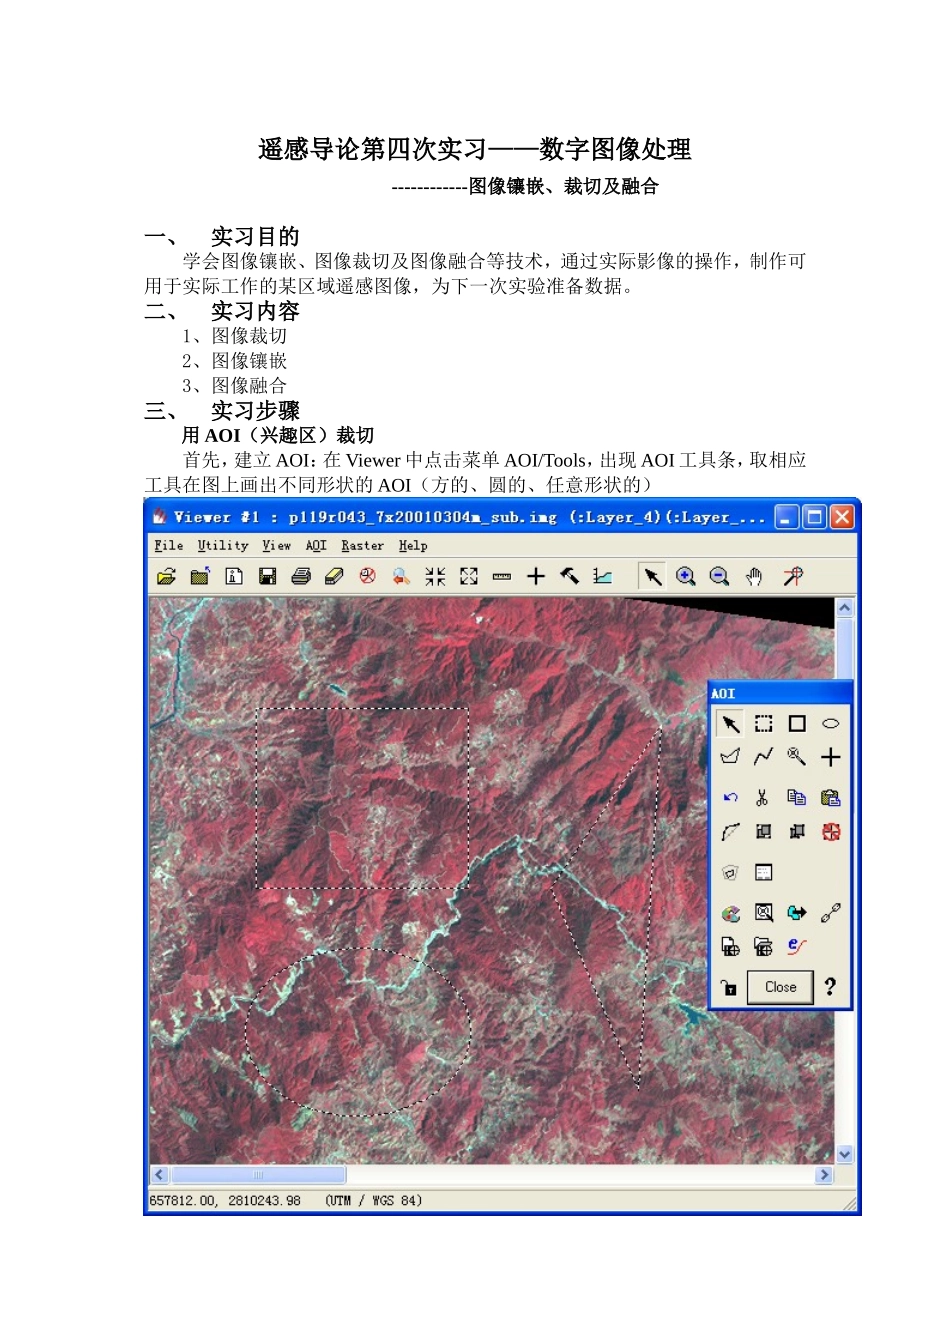
Task: Click the scissors cut icon in AOI panel
Action: [x=762, y=798]
